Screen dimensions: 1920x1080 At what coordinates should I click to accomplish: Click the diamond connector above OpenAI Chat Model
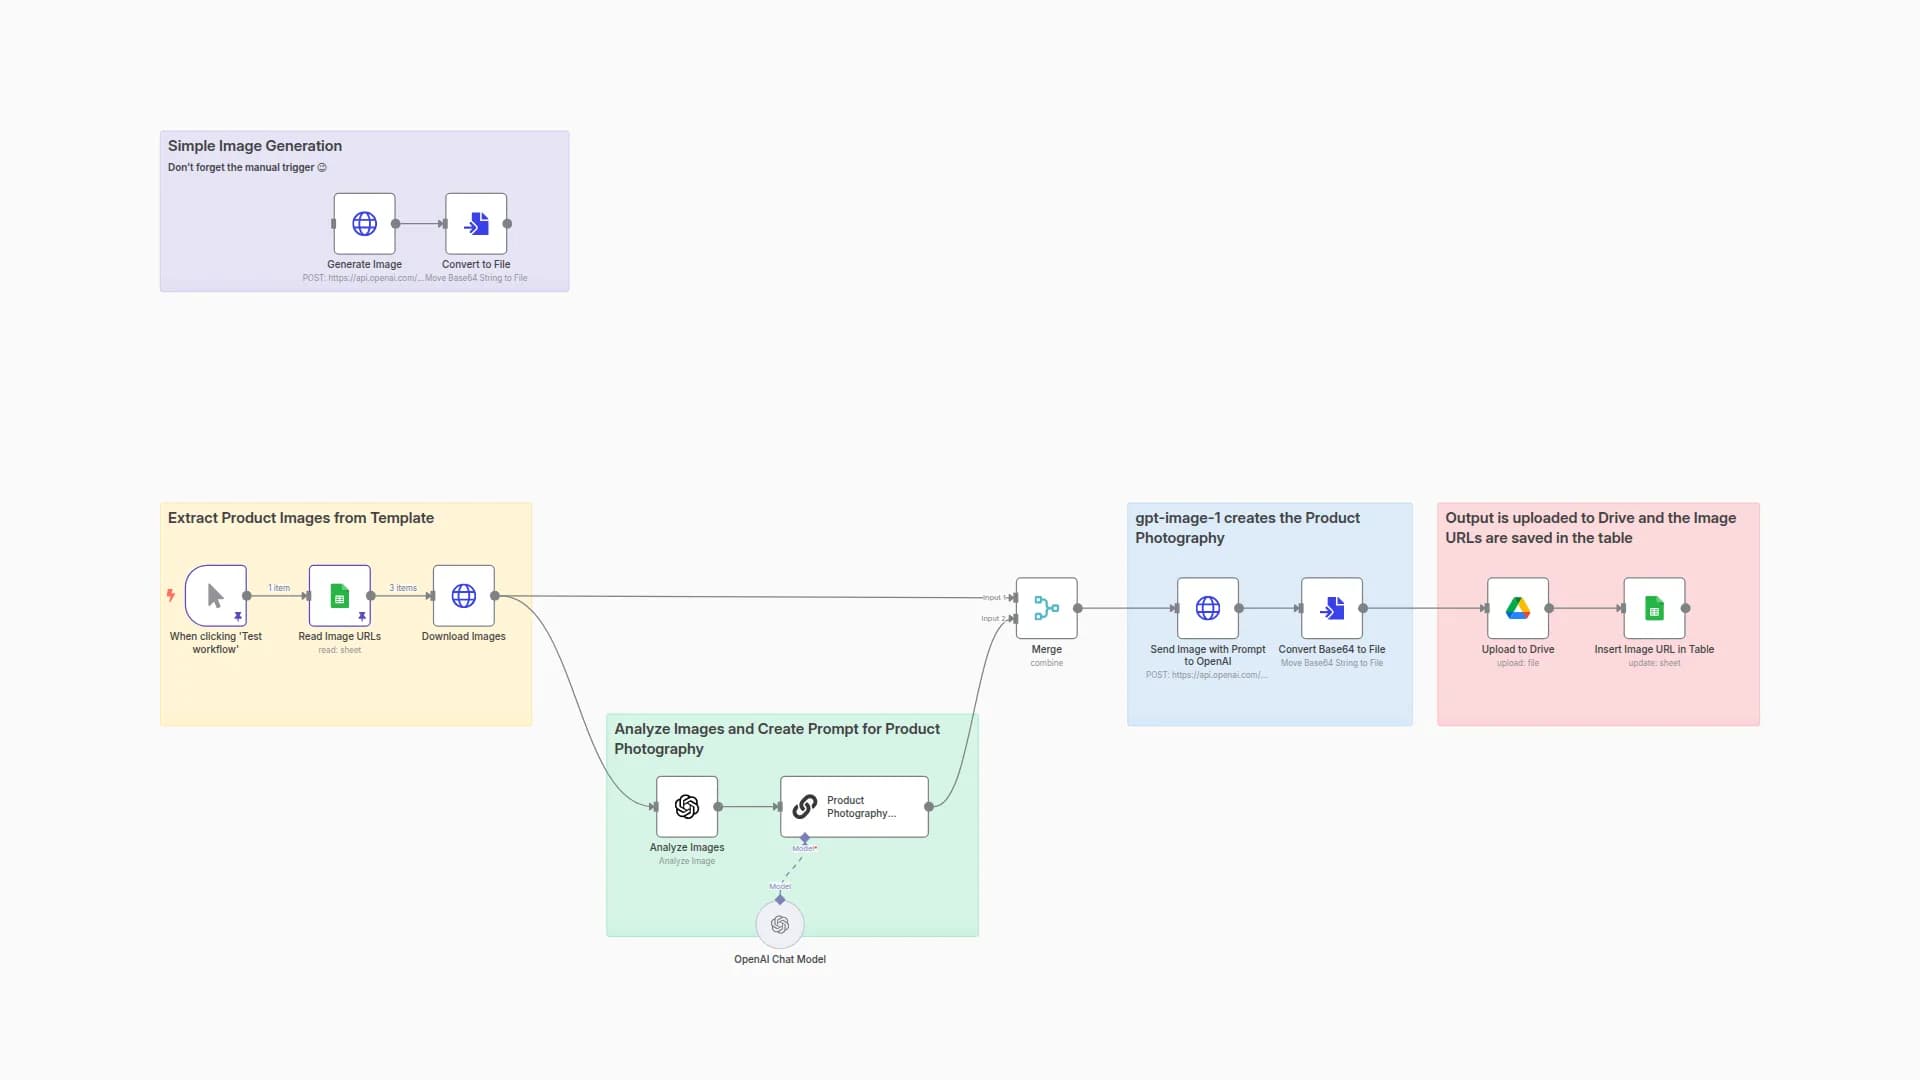coord(780,900)
